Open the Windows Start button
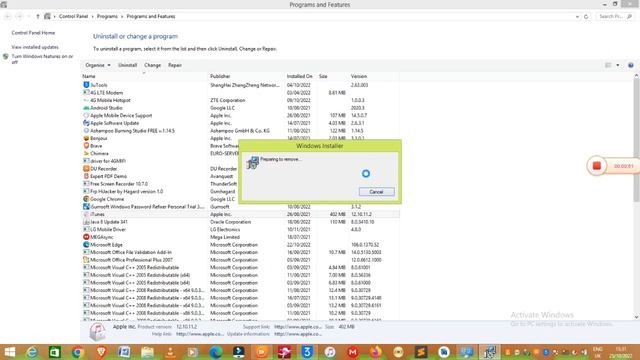The height and width of the screenshot is (360, 640). pos(9,352)
